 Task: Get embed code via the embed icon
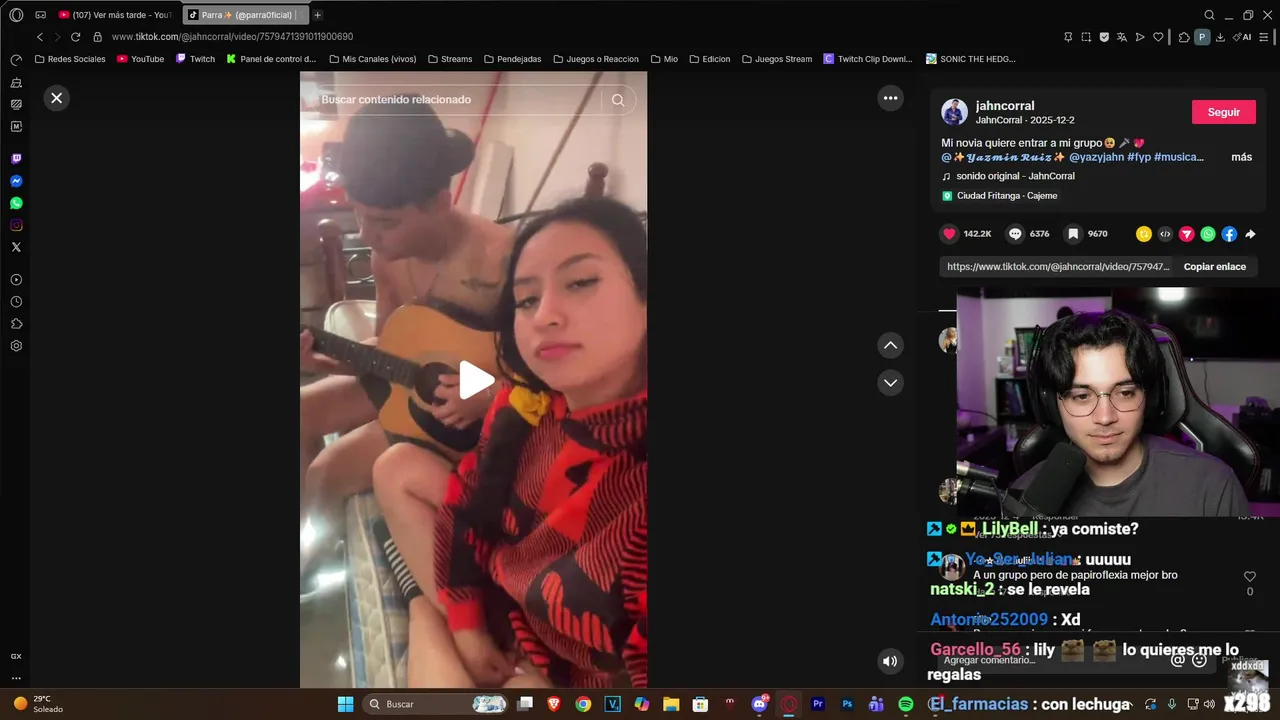click(1165, 234)
